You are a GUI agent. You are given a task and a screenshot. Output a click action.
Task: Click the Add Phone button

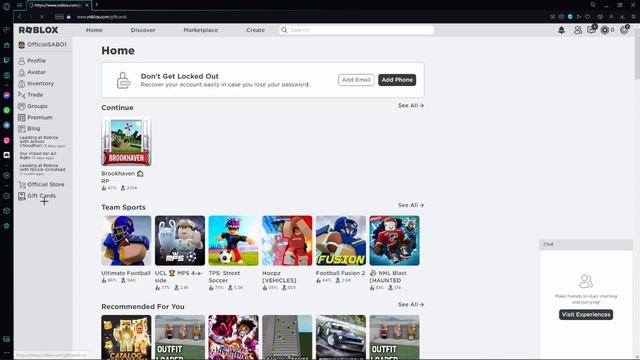(x=397, y=80)
